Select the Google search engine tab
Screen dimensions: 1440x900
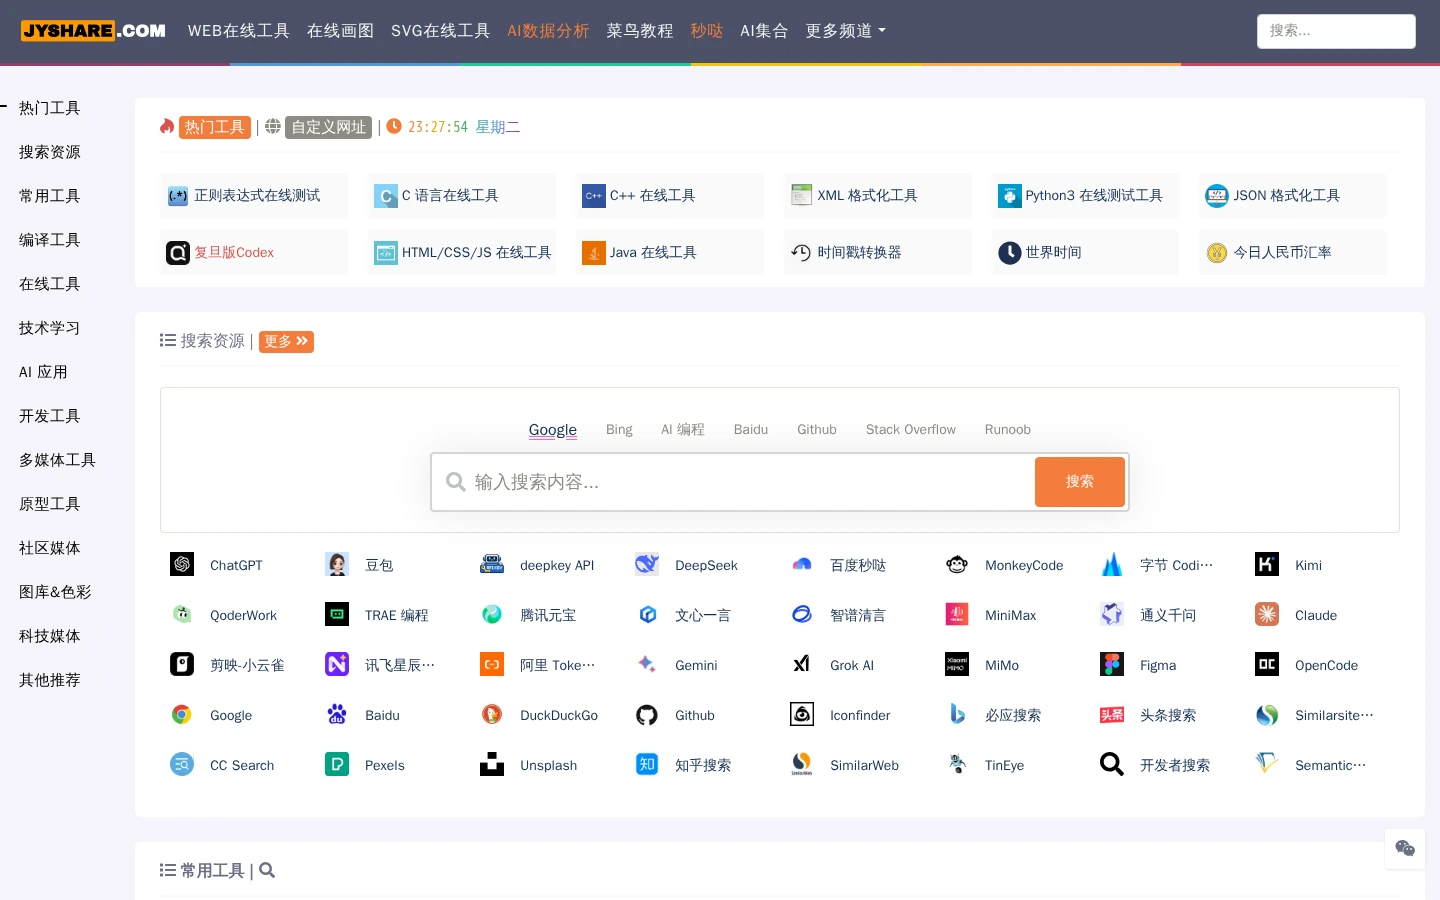(553, 430)
